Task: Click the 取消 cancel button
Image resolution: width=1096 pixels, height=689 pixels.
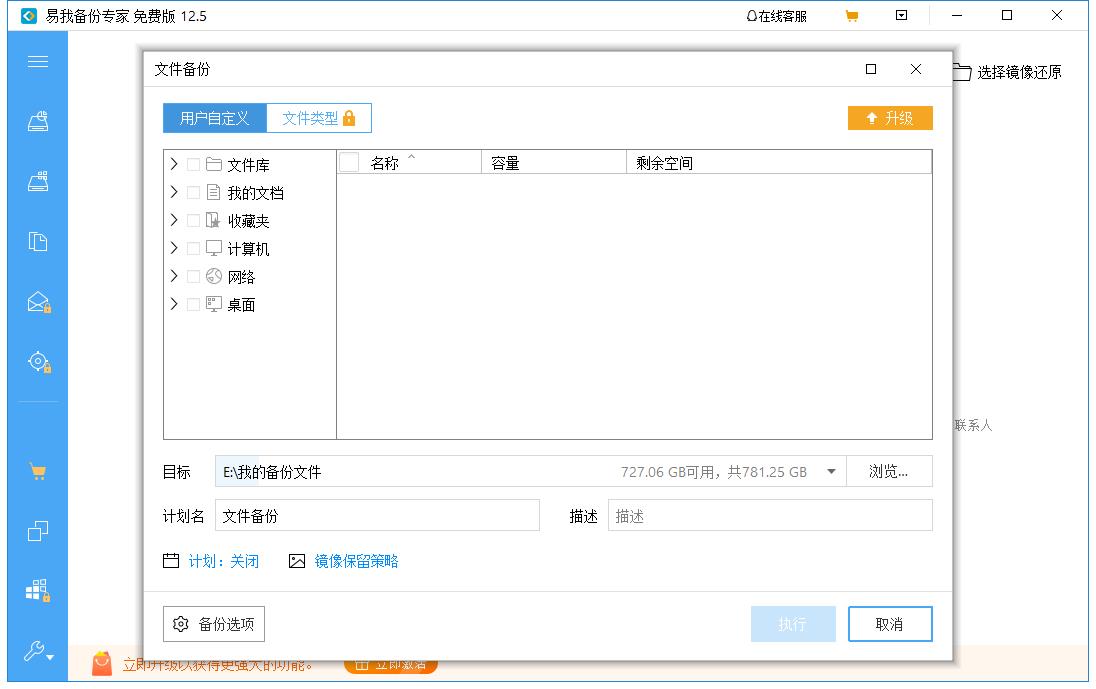Action: [x=890, y=624]
